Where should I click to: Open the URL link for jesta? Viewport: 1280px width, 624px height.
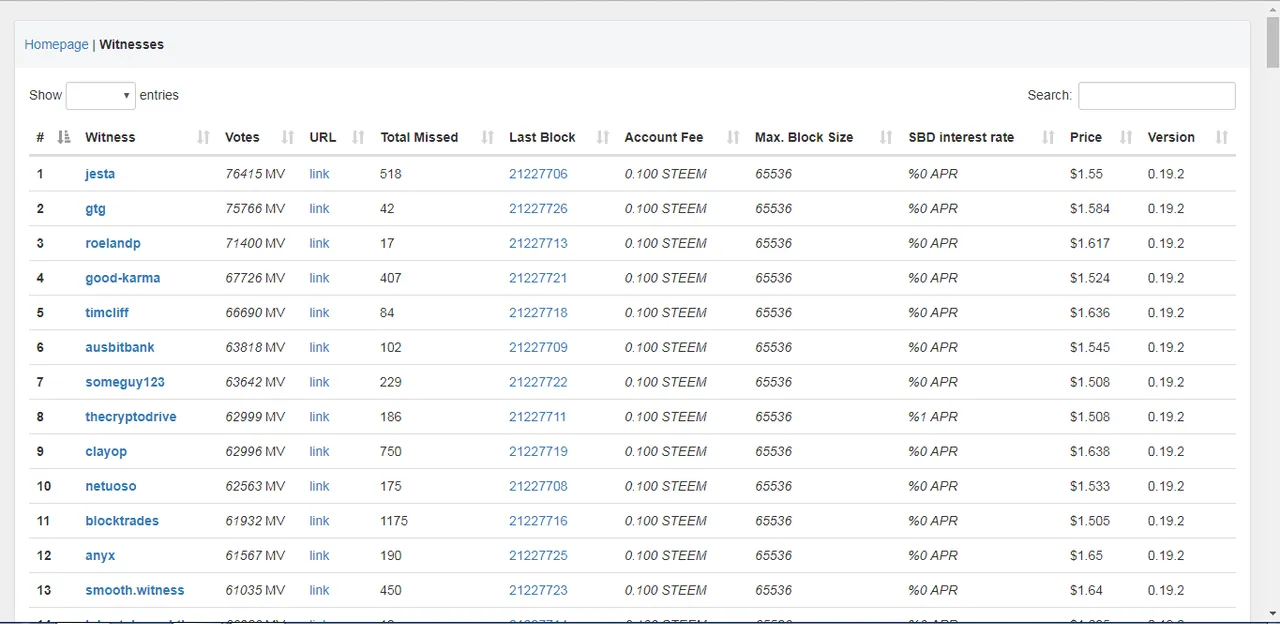(319, 174)
